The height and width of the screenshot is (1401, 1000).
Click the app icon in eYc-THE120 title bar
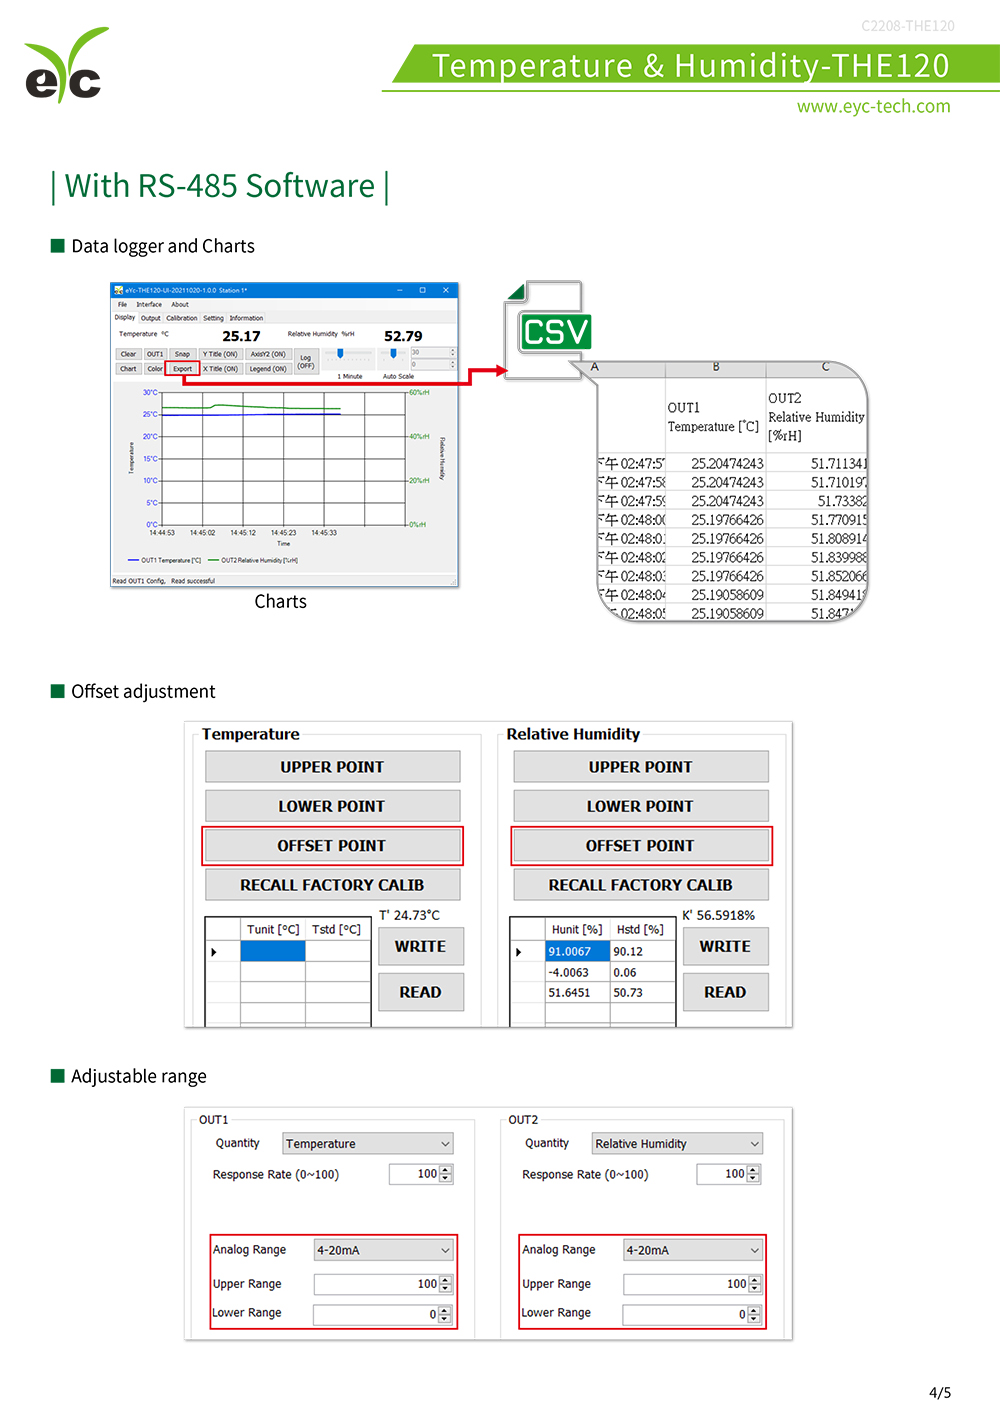click(118, 290)
